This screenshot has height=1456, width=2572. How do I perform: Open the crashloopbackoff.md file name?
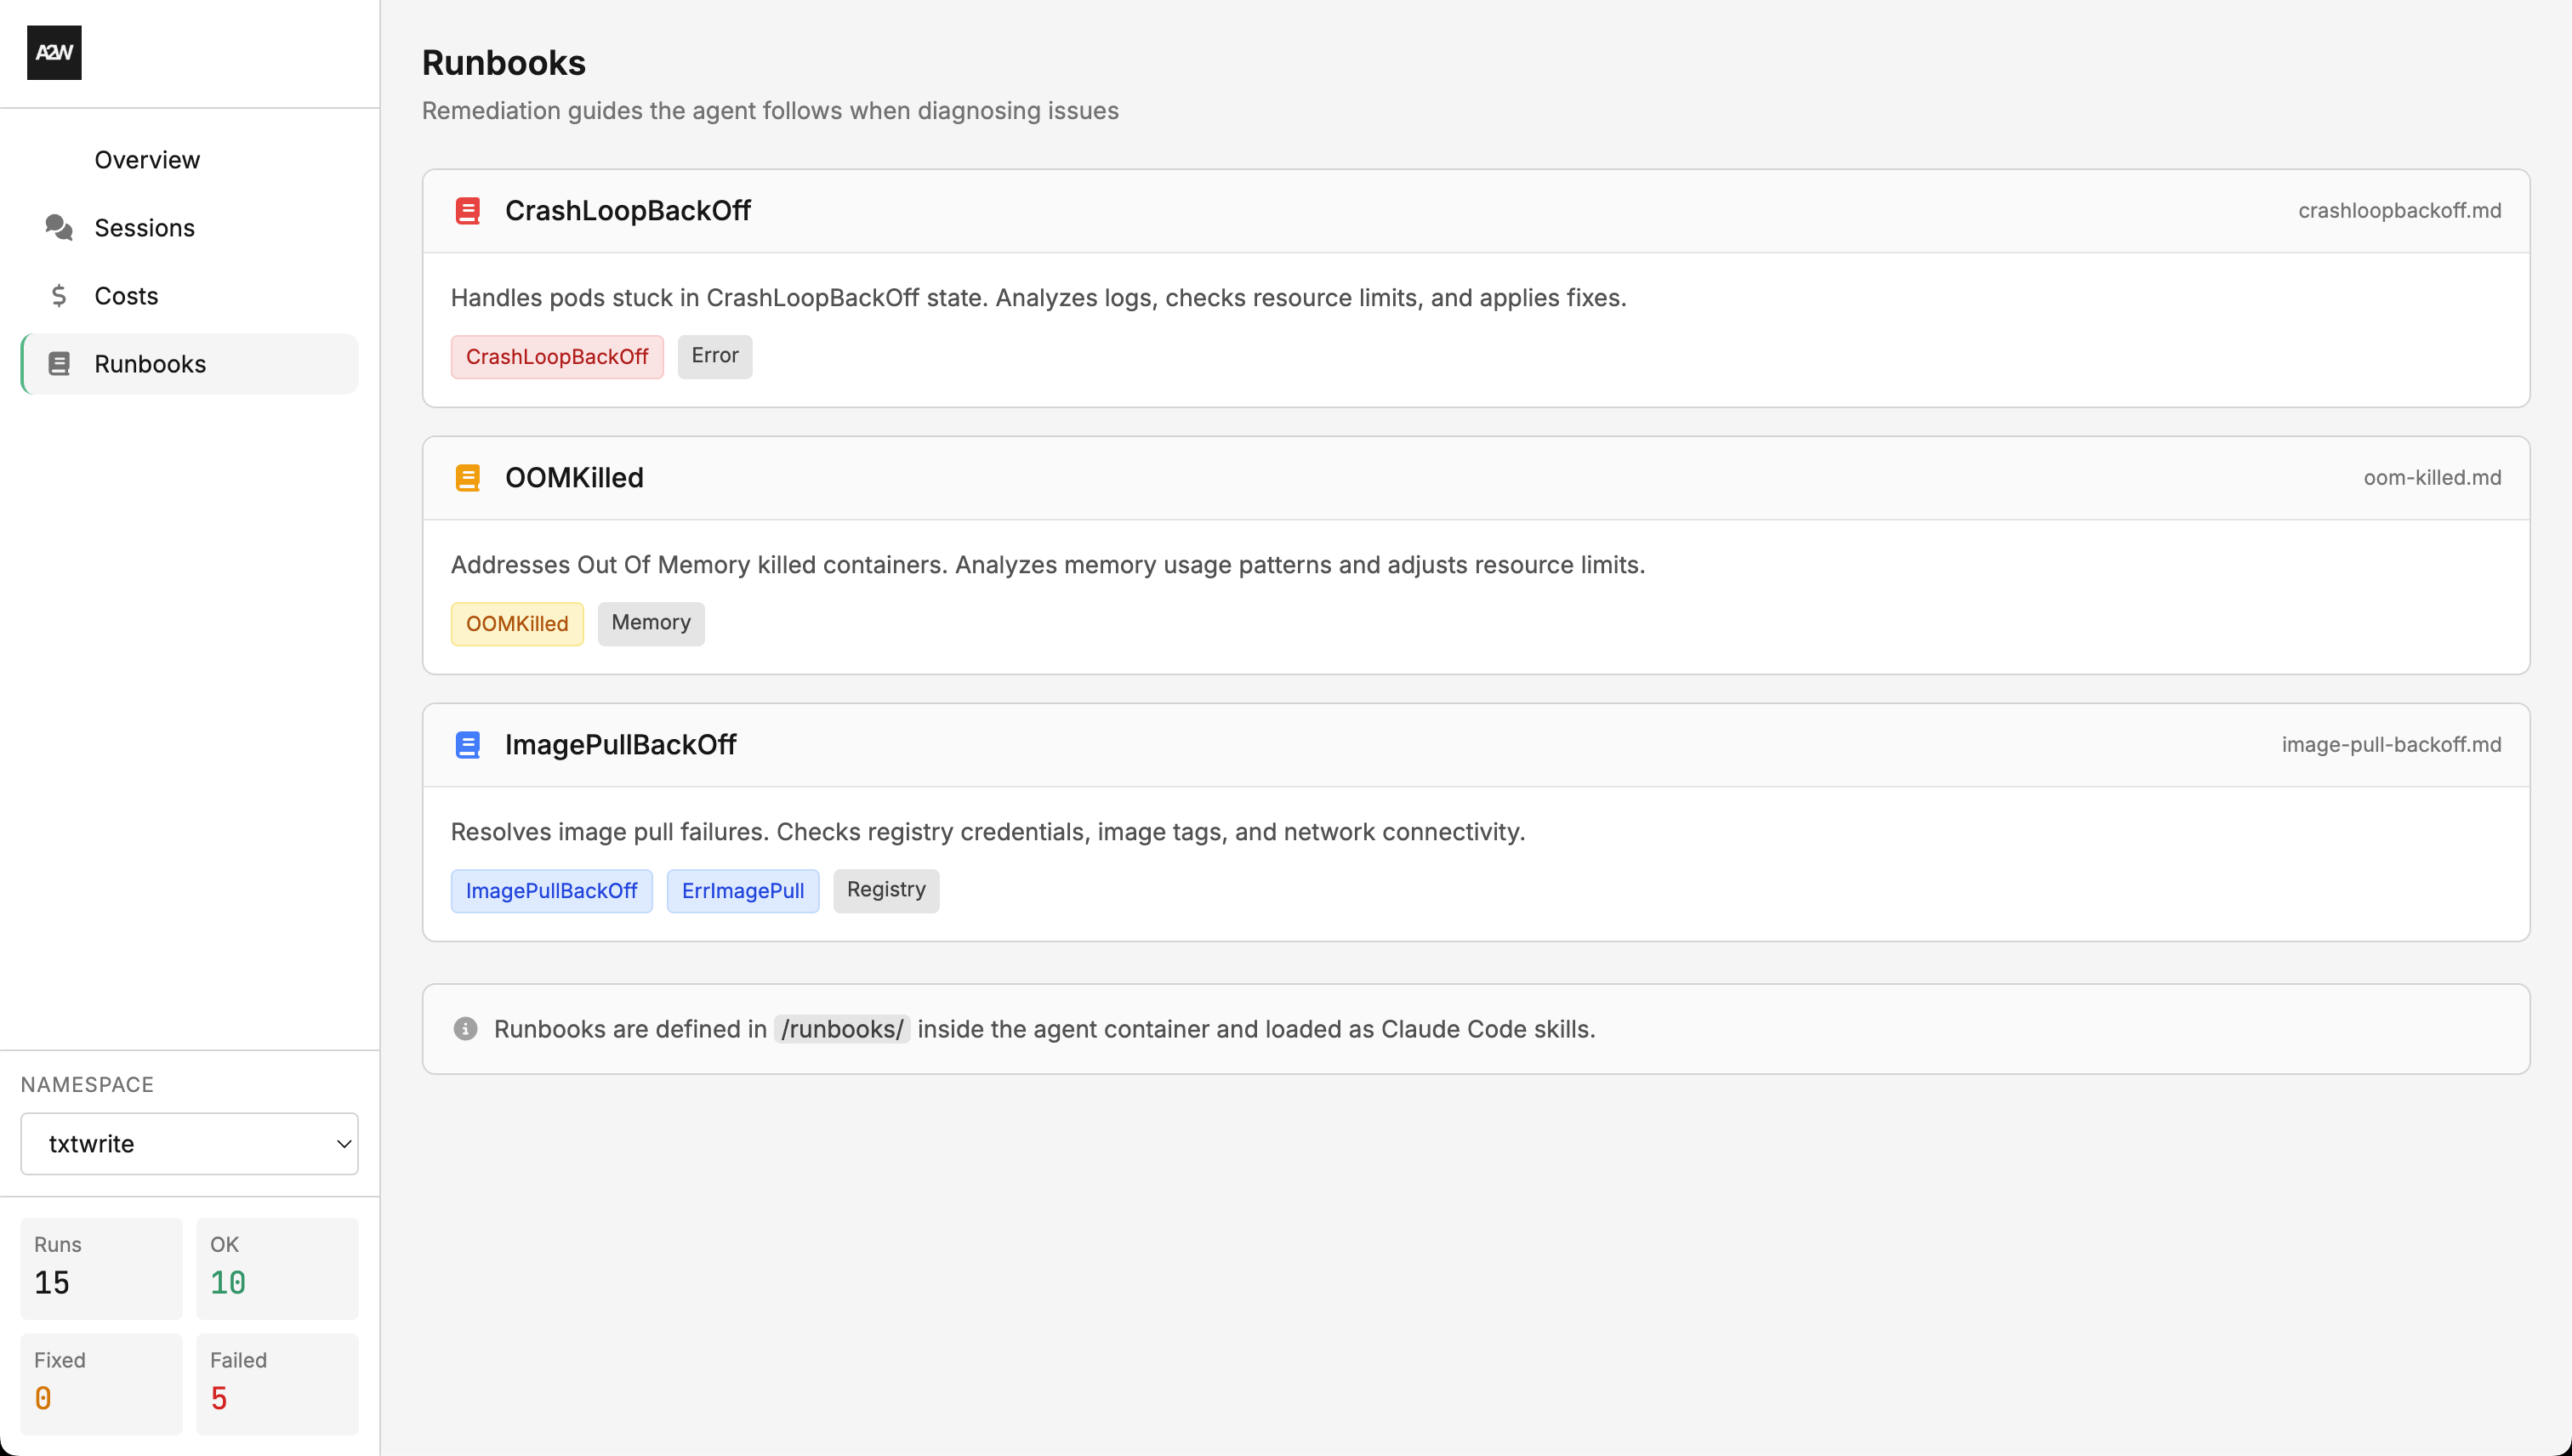coord(2399,211)
